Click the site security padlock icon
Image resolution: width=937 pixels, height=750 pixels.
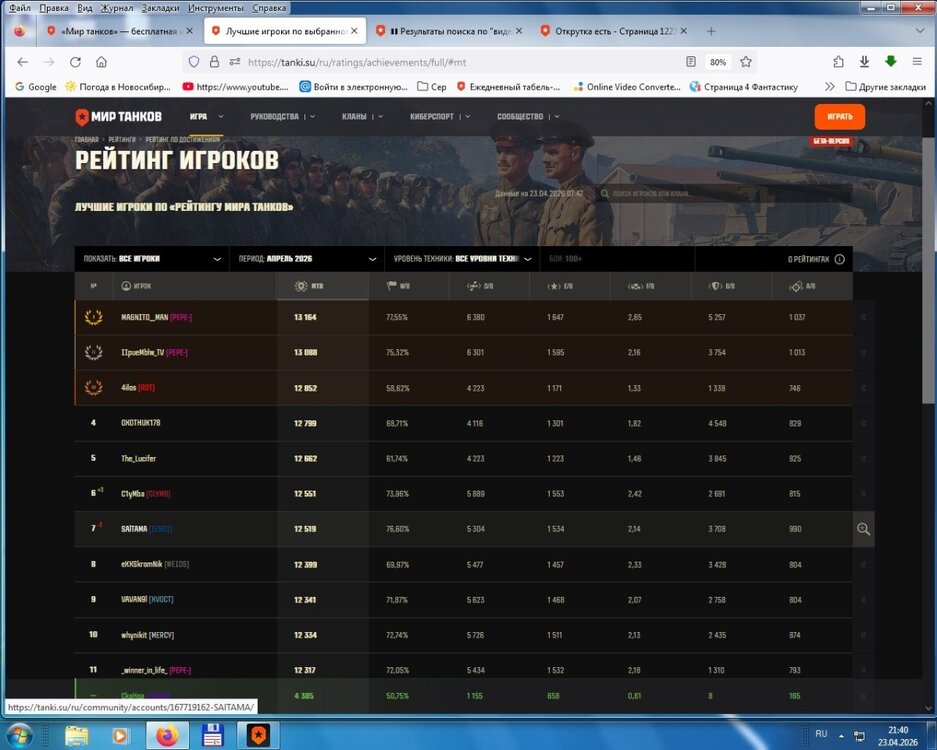pos(214,62)
